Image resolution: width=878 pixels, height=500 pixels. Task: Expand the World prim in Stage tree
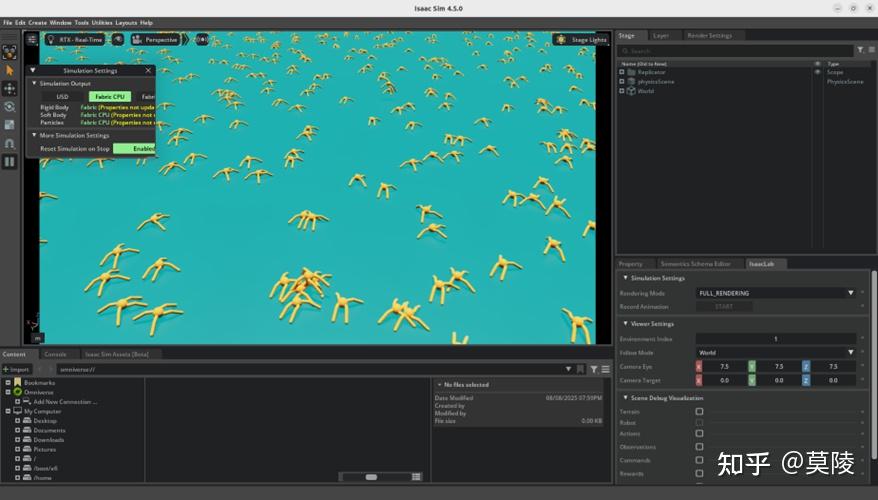pyautogui.click(x=622, y=91)
